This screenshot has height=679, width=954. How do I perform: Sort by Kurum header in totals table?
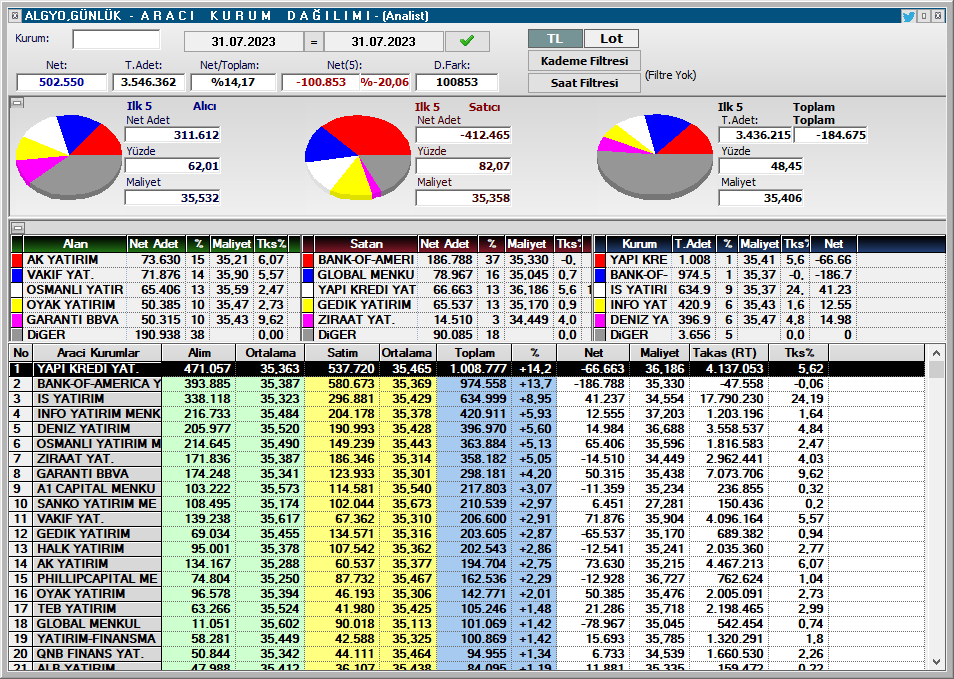tap(639, 244)
